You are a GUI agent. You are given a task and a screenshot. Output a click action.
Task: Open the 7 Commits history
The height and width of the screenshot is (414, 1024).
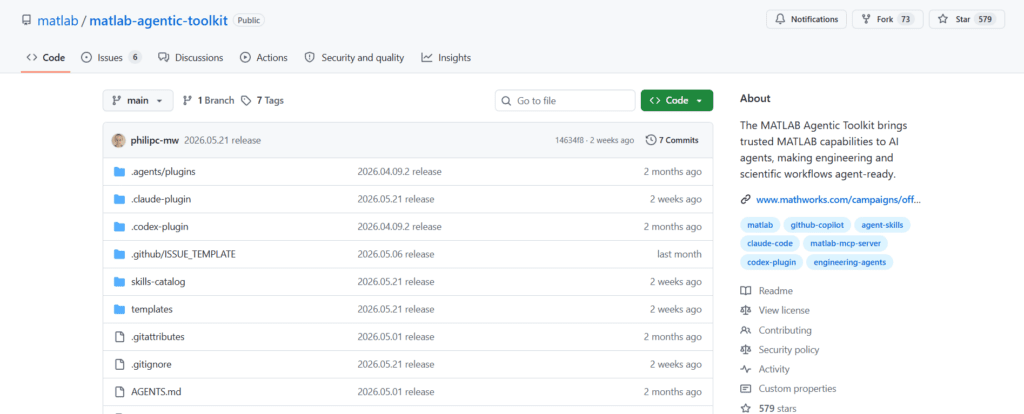[x=672, y=140]
